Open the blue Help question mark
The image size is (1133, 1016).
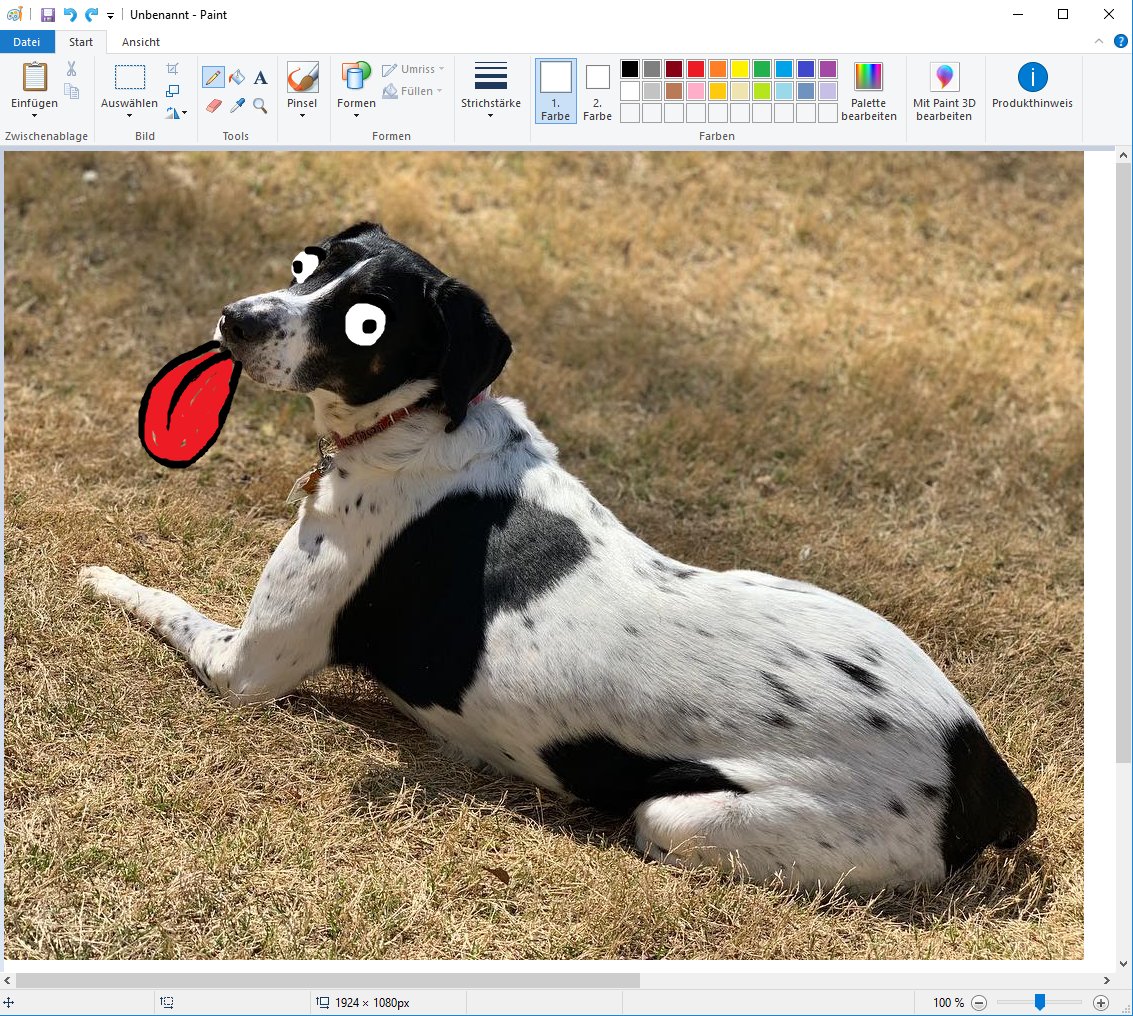[1120, 42]
